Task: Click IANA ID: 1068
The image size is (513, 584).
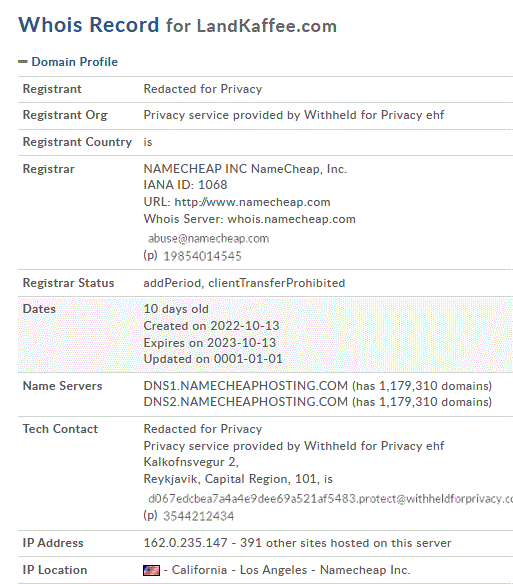Action: point(186,185)
